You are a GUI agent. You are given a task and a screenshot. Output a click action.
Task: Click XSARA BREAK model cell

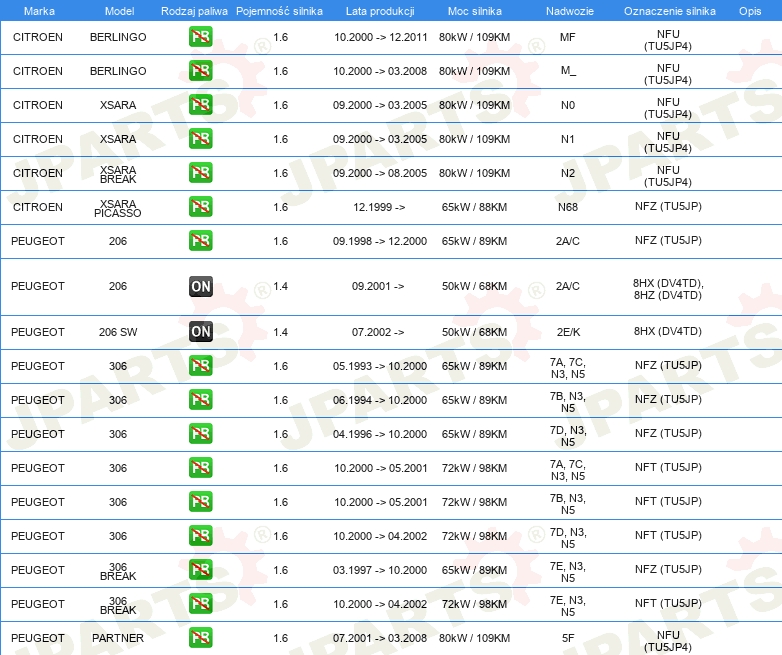point(118,175)
